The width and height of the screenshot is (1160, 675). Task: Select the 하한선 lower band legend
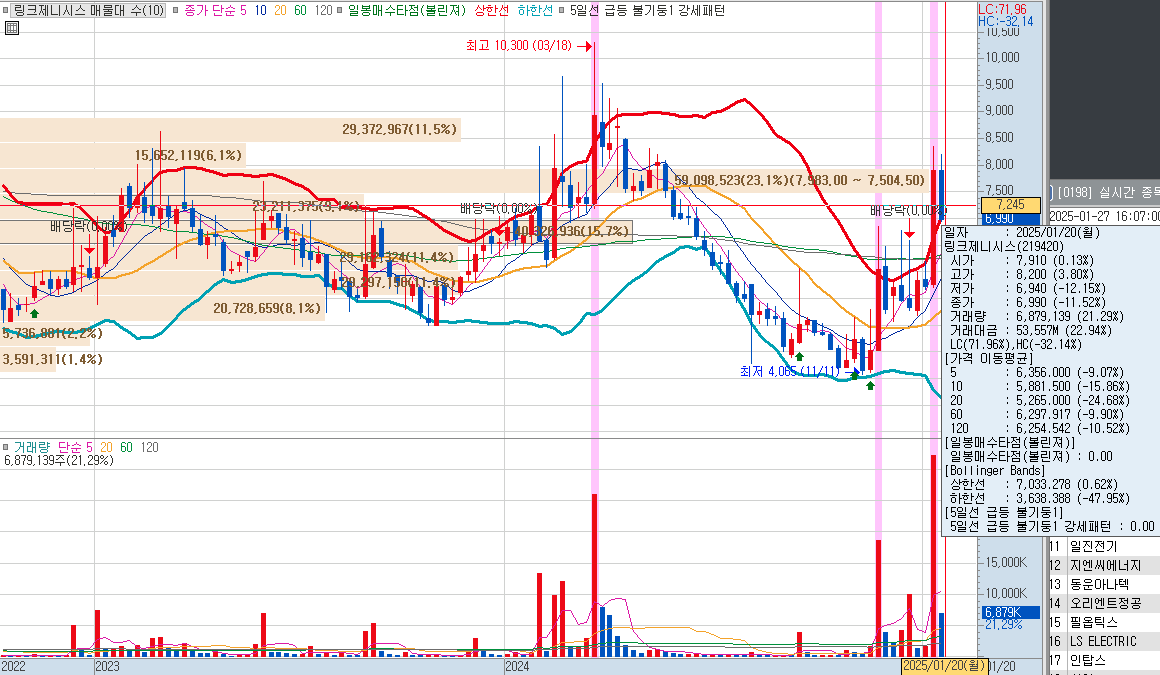point(535,10)
